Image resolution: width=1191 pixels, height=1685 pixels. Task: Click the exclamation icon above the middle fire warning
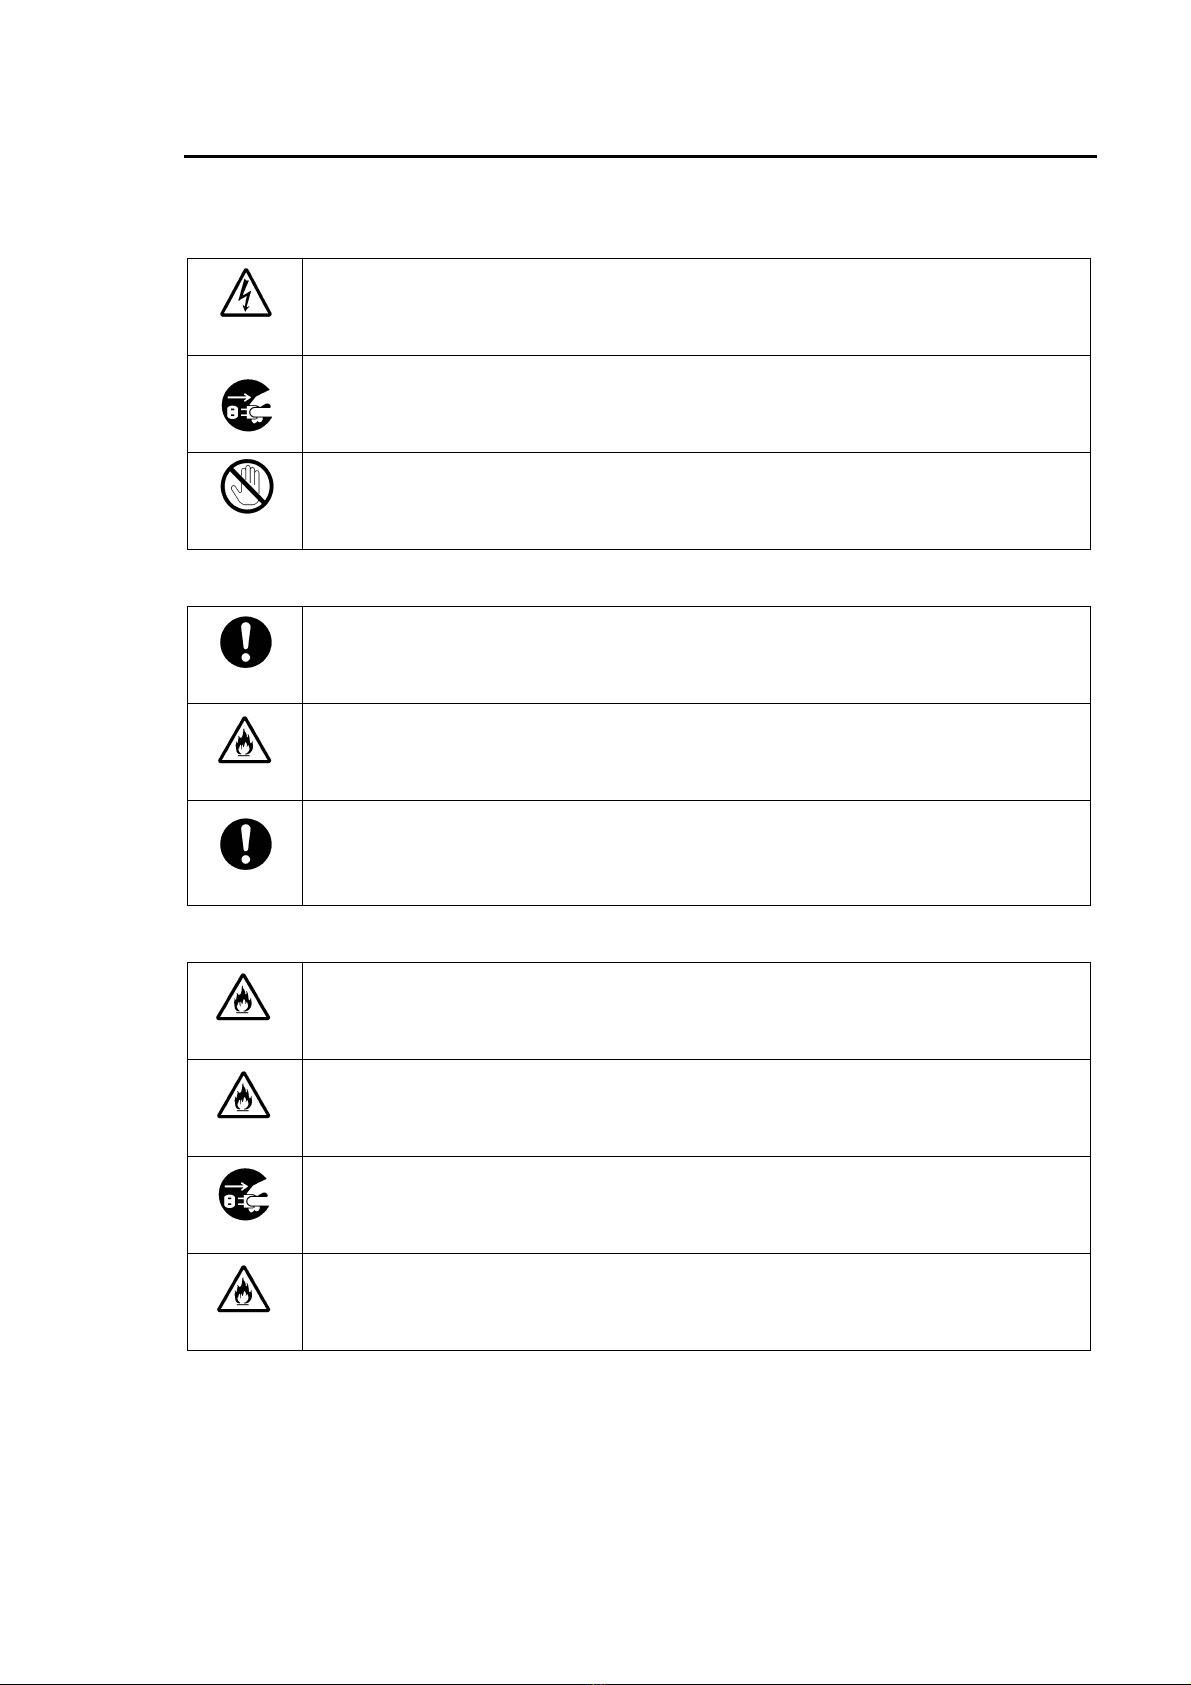point(245,640)
